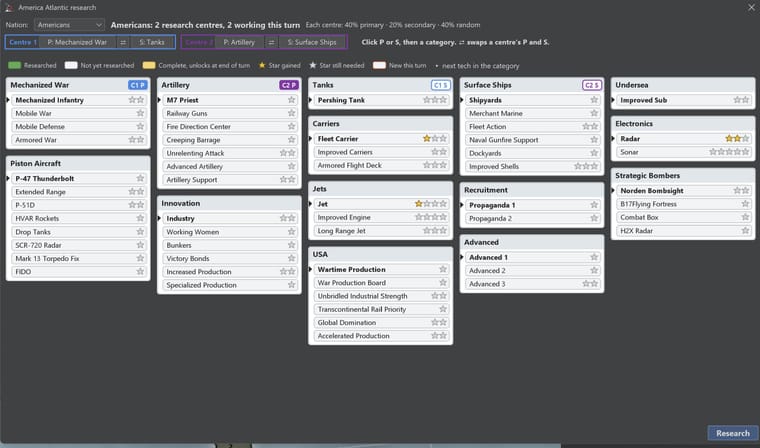
Task: Select Centre 2 primary slot Artillery
Action: 239,42
